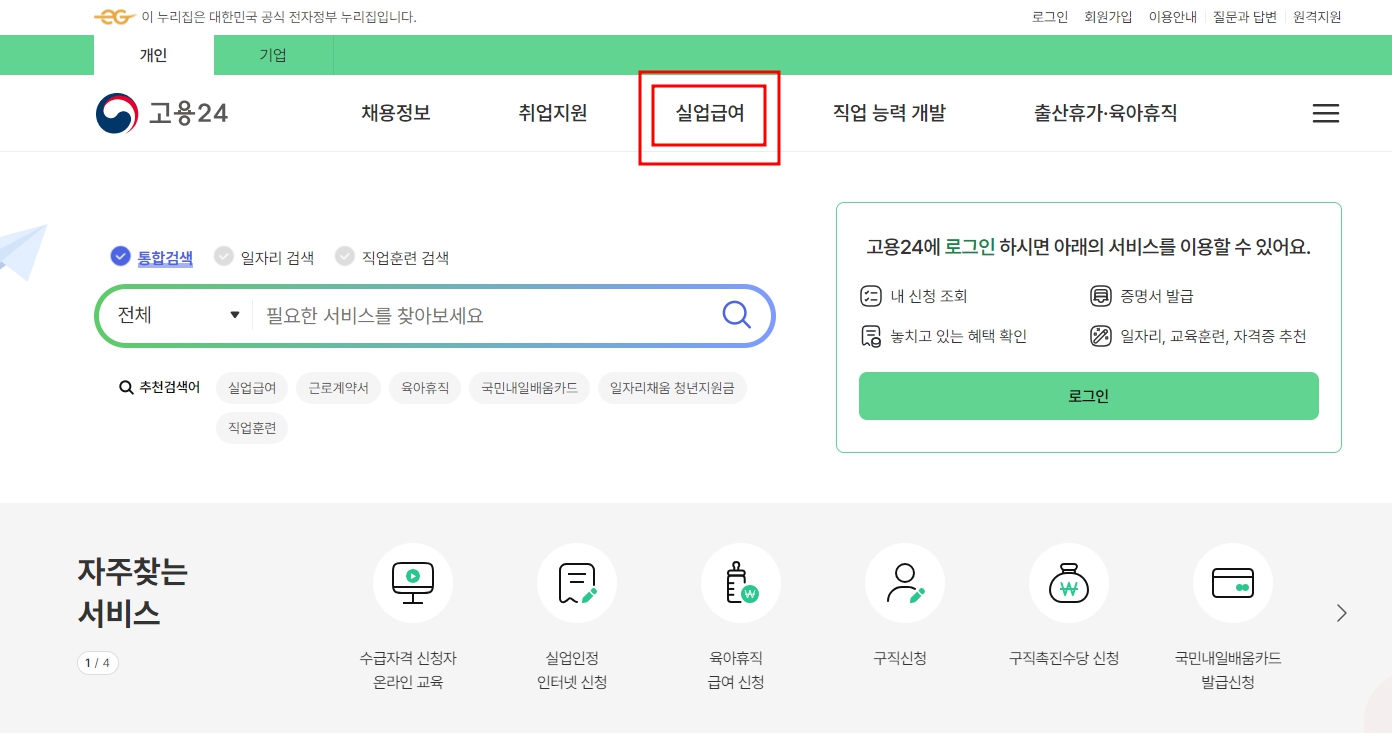Enable 일자리 검색 search mode
Image resolution: width=1392 pixels, height=740 pixels.
coord(224,256)
